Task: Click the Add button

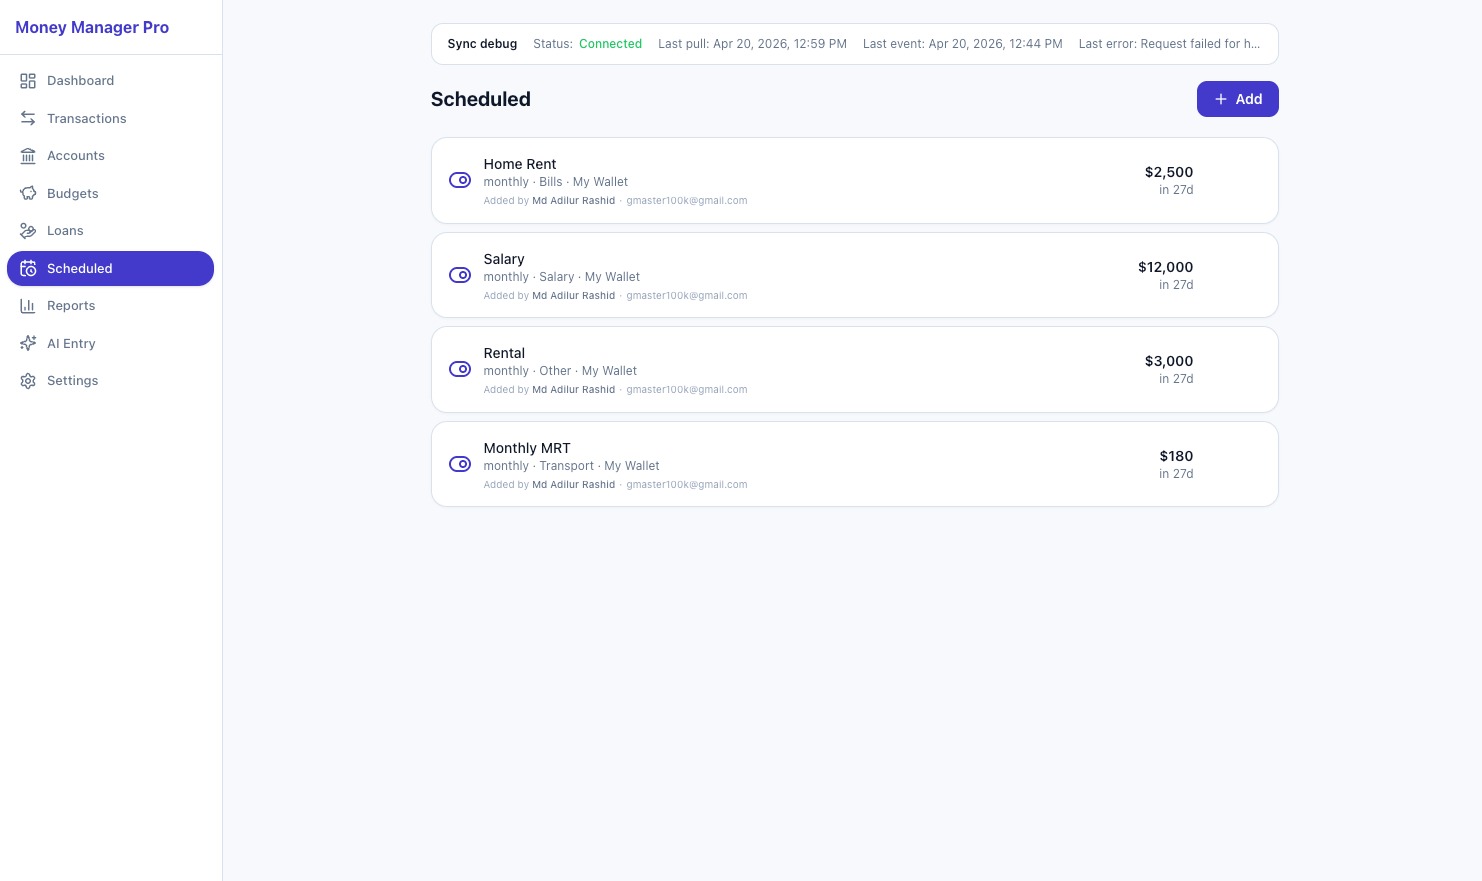Action: coord(1238,99)
